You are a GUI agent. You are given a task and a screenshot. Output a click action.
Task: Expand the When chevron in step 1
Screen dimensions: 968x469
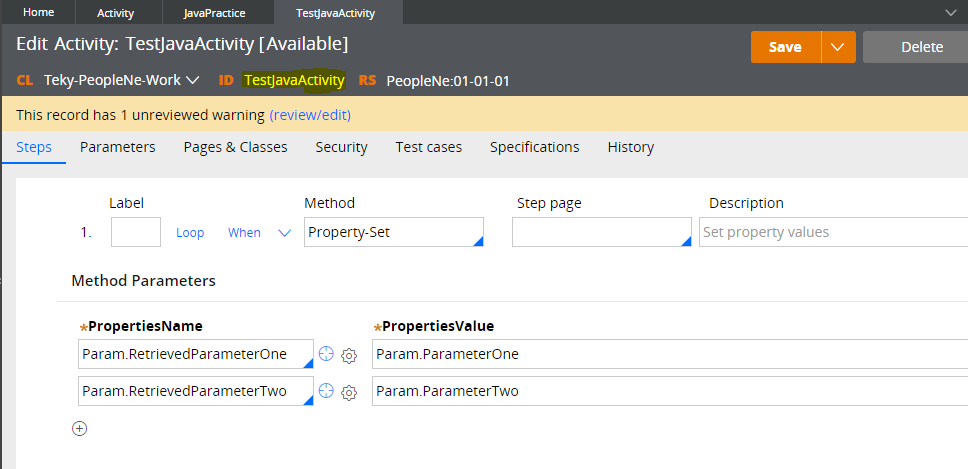point(284,233)
